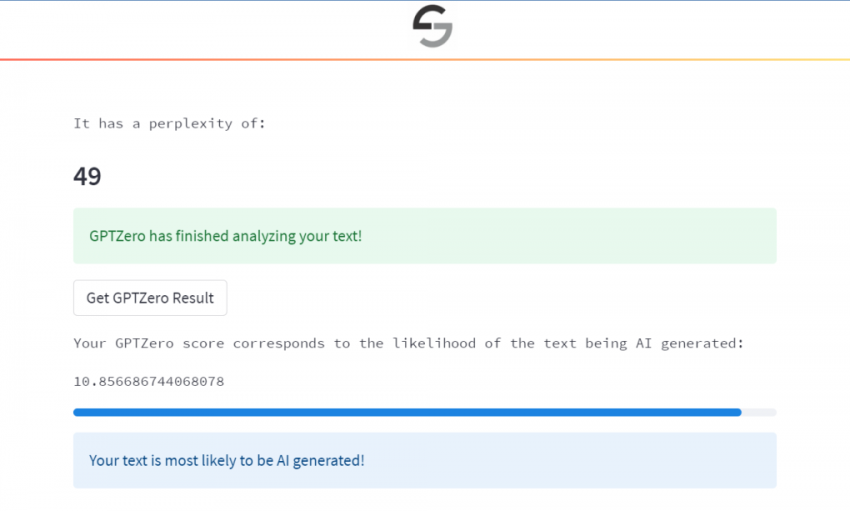Screen dimensions: 850x511
Task: Click the blue filled portion of progress bar
Action: click(x=400, y=412)
